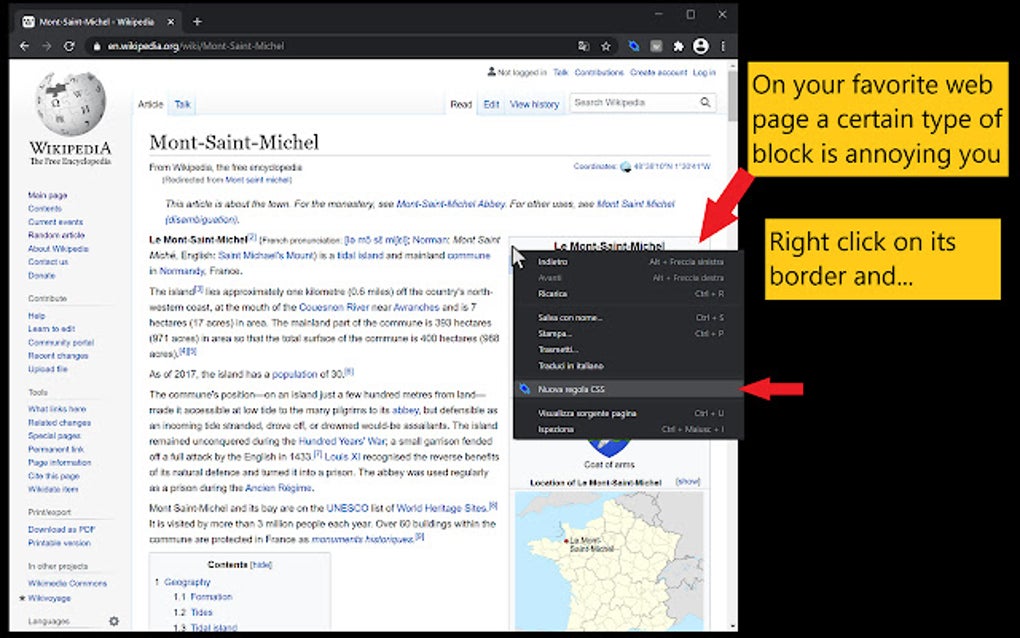
Task: Open the Extensions puzzle icon
Action: coord(678,46)
